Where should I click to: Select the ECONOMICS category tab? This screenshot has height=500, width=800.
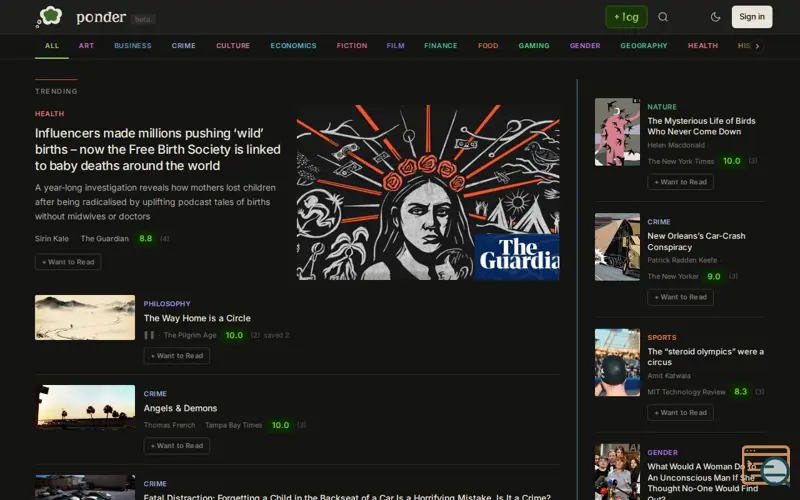click(x=293, y=46)
